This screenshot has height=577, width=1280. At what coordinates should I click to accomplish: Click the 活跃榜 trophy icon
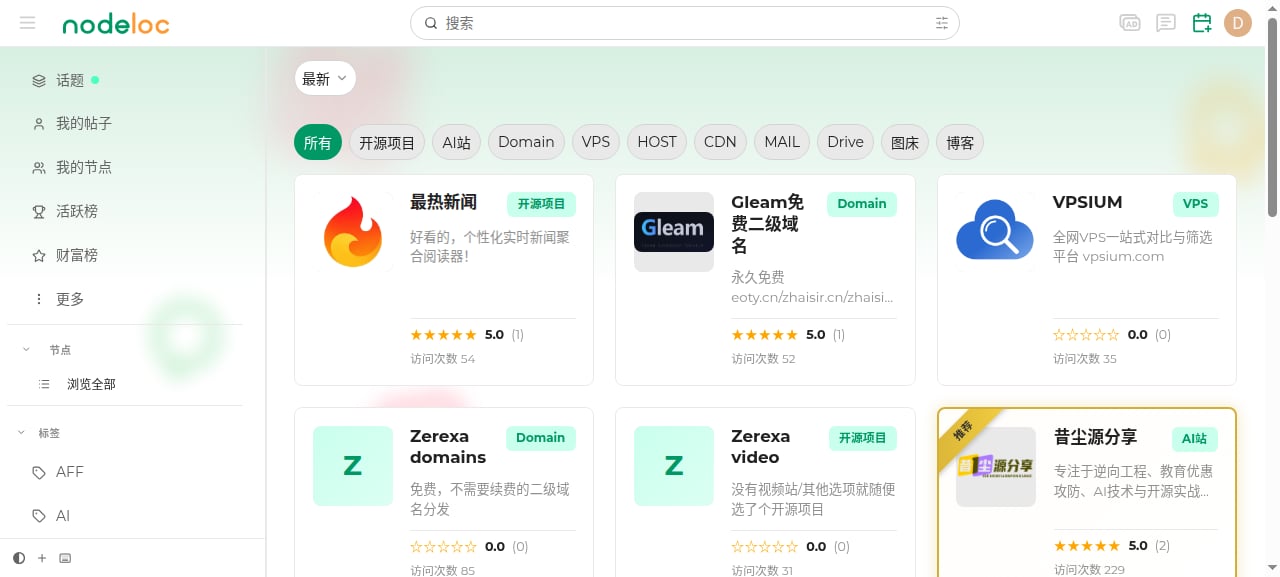(39, 212)
